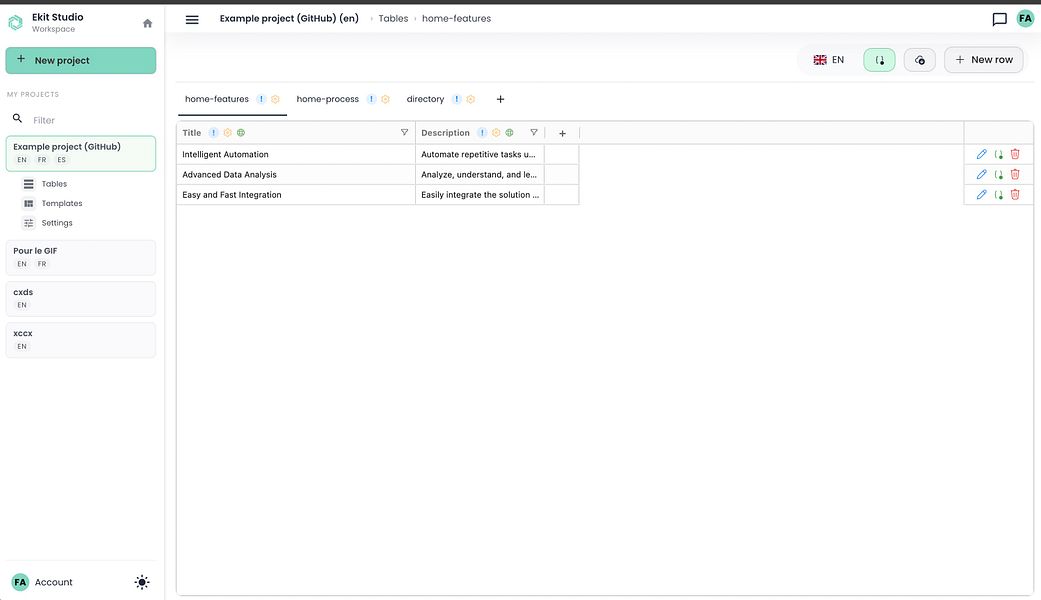Click the green JSON braces toolbar button
The image size is (1041, 600).
(879, 60)
